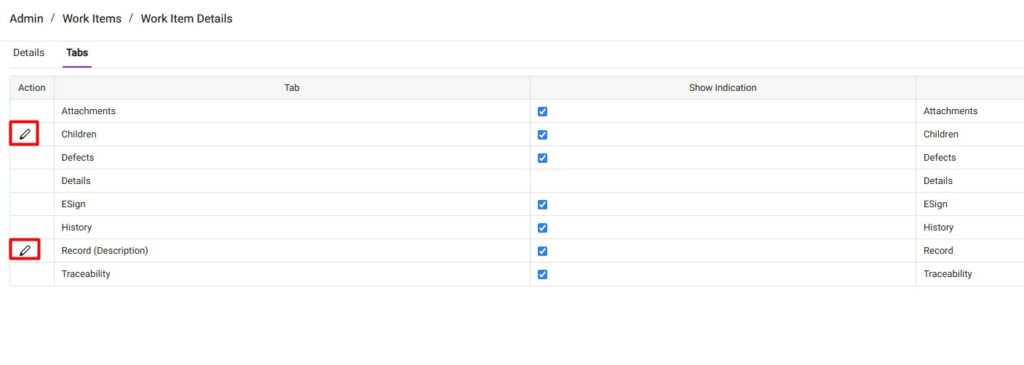Click Record in the rightmost column
This screenshot has width=1024, height=365.
[x=938, y=251]
